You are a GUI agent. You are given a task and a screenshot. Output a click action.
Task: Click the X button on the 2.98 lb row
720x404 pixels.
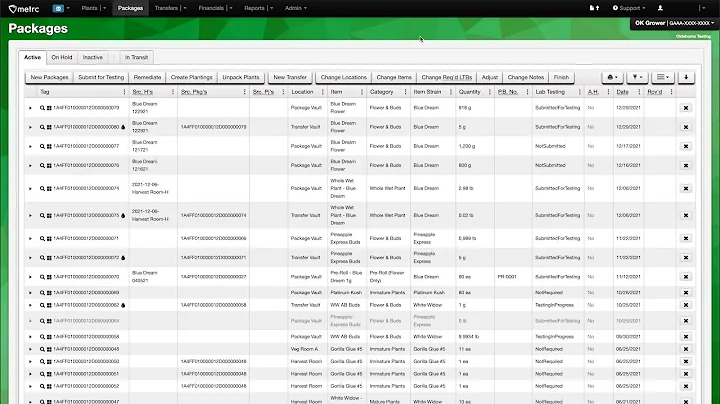click(686, 188)
